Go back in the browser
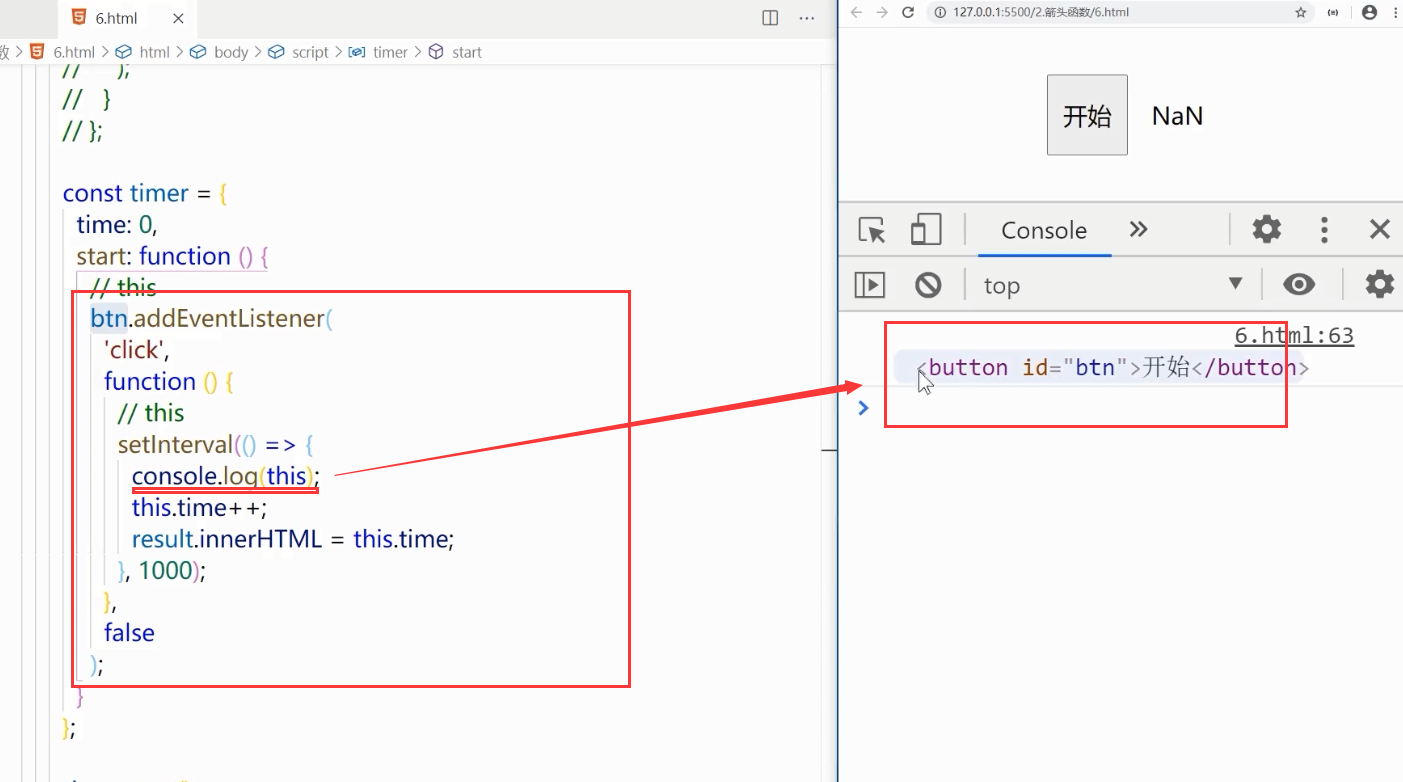The width and height of the screenshot is (1403, 782). click(856, 12)
